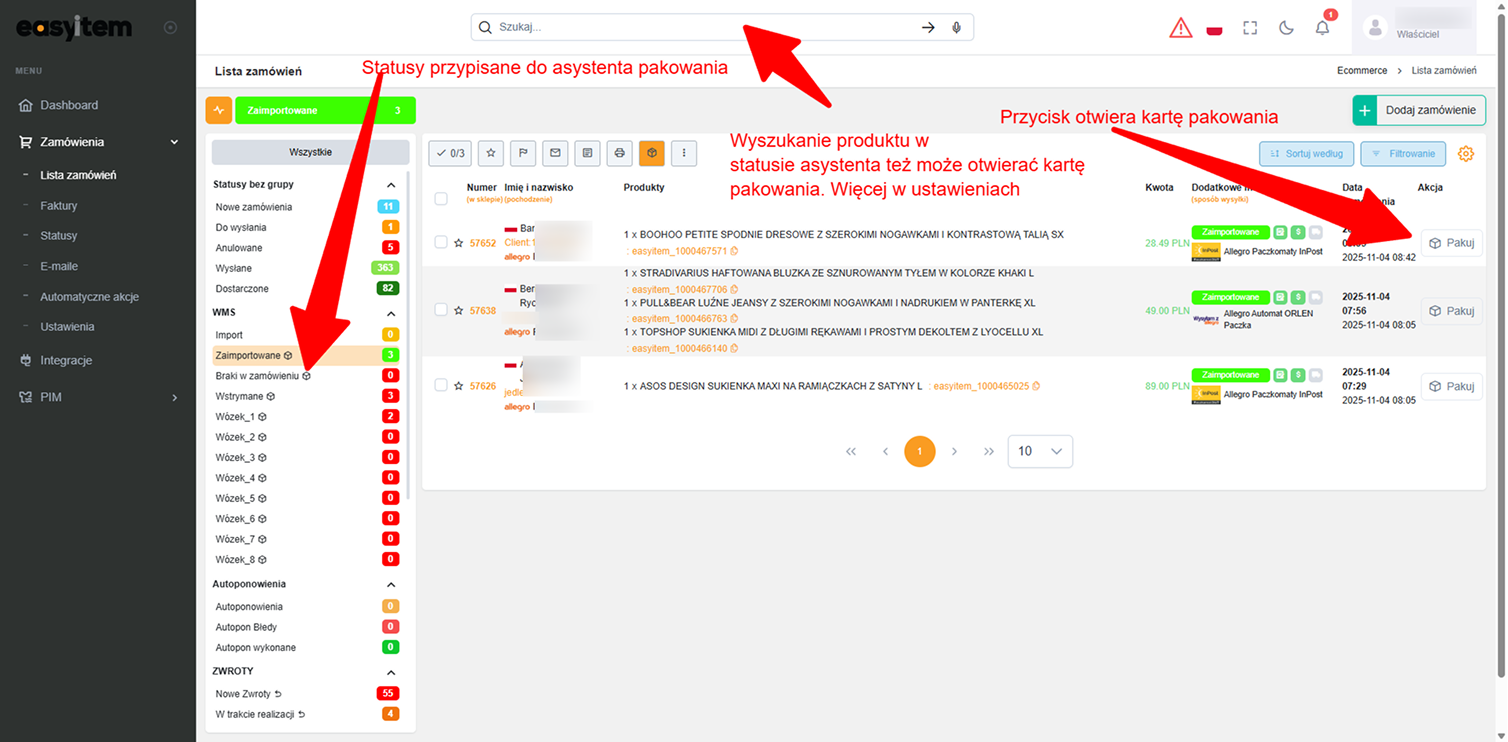The width and height of the screenshot is (1508, 742).
Task: Open the page size 10 dropdown
Action: [x=1040, y=451]
